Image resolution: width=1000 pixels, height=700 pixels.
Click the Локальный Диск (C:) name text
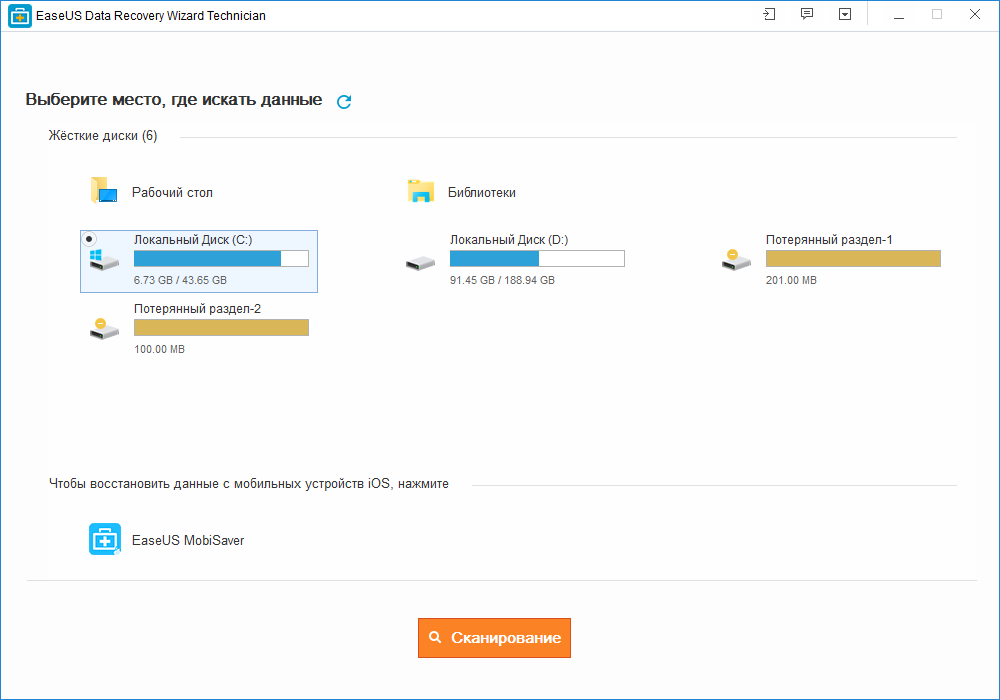coord(193,240)
